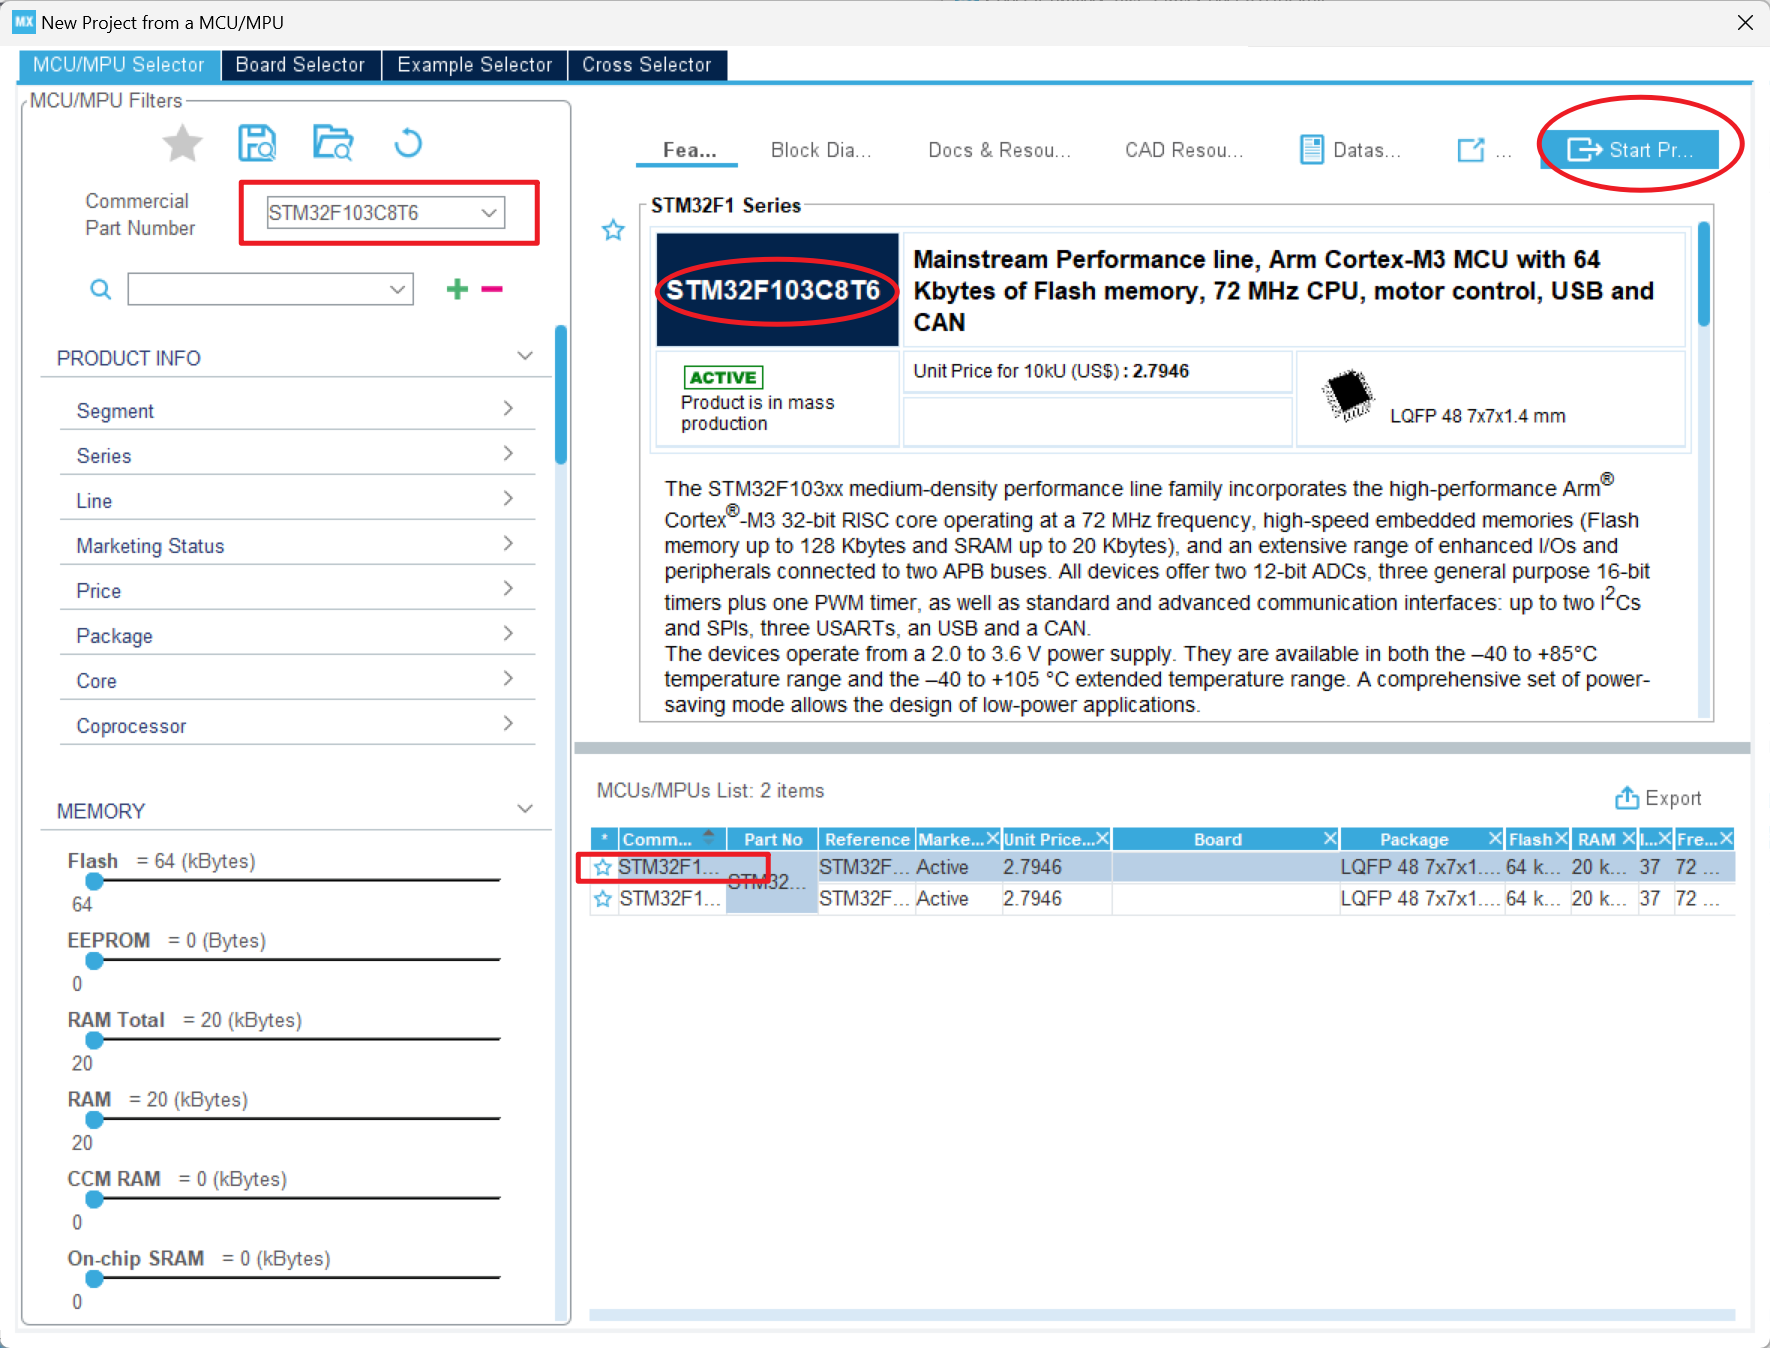Image resolution: width=1770 pixels, height=1348 pixels.
Task: Click the MCU list horizontal scrollbar
Action: 1162,1314
